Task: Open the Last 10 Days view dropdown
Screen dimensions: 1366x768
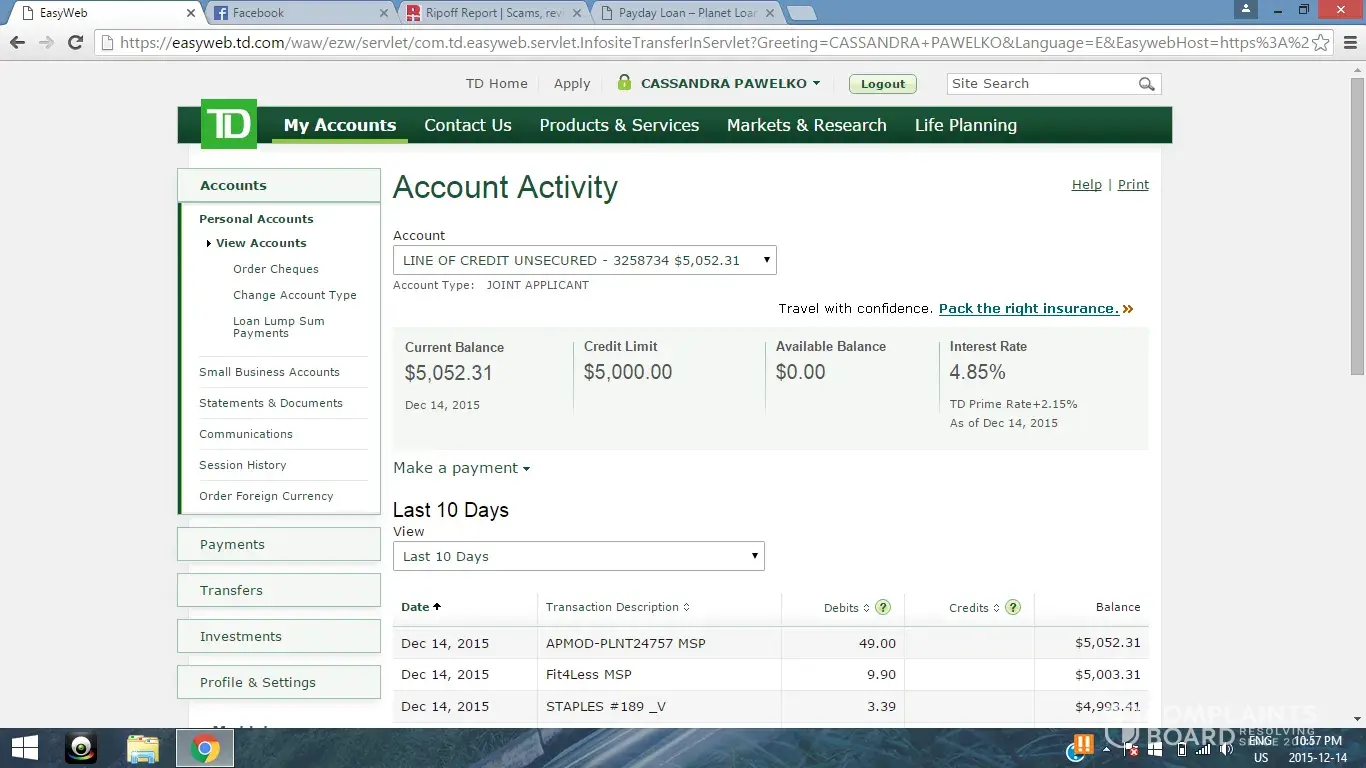Action: click(578, 556)
